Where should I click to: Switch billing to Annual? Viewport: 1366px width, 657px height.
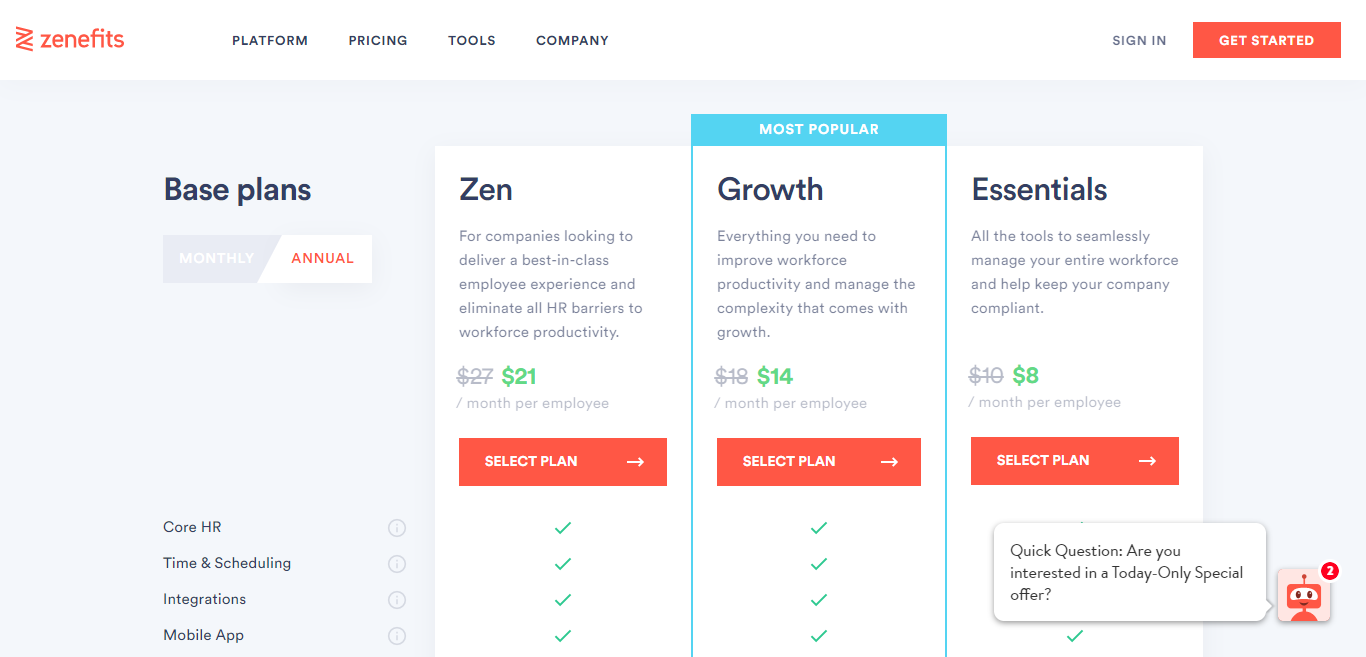tap(322, 258)
